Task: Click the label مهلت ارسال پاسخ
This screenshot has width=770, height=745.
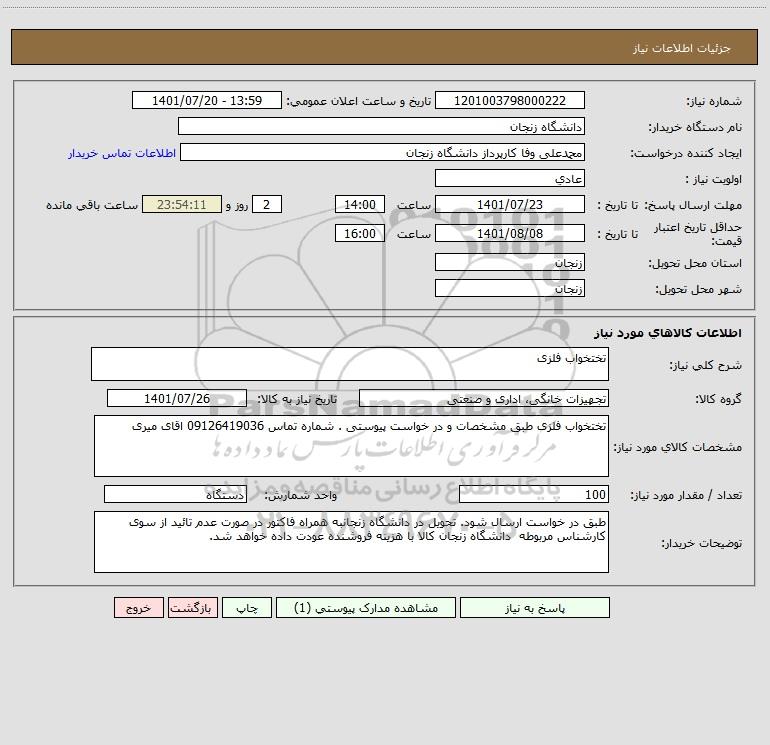Action: [693, 205]
